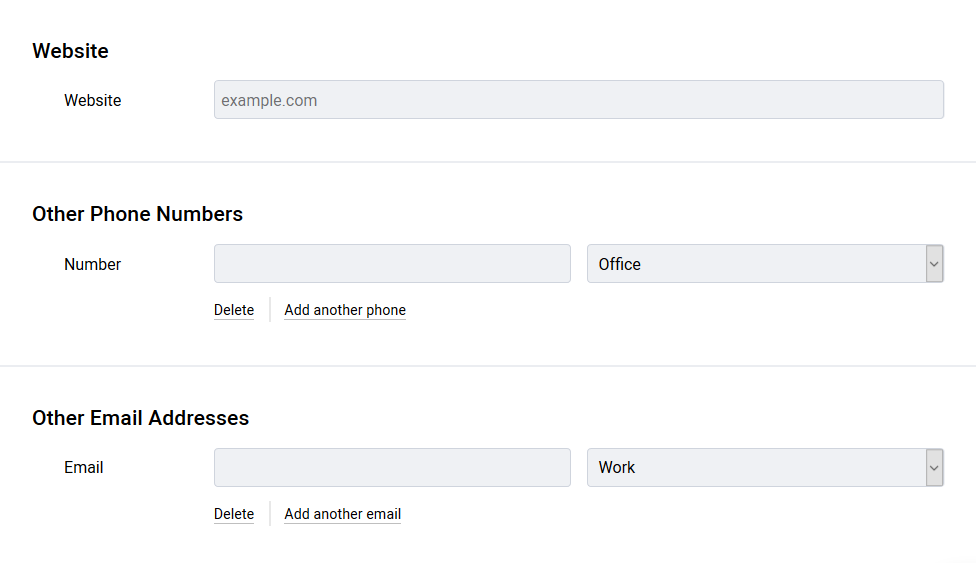Viewport: 976px width, 563px height.
Task: Click the Website field label
Action: pyautogui.click(x=93, y=100)
